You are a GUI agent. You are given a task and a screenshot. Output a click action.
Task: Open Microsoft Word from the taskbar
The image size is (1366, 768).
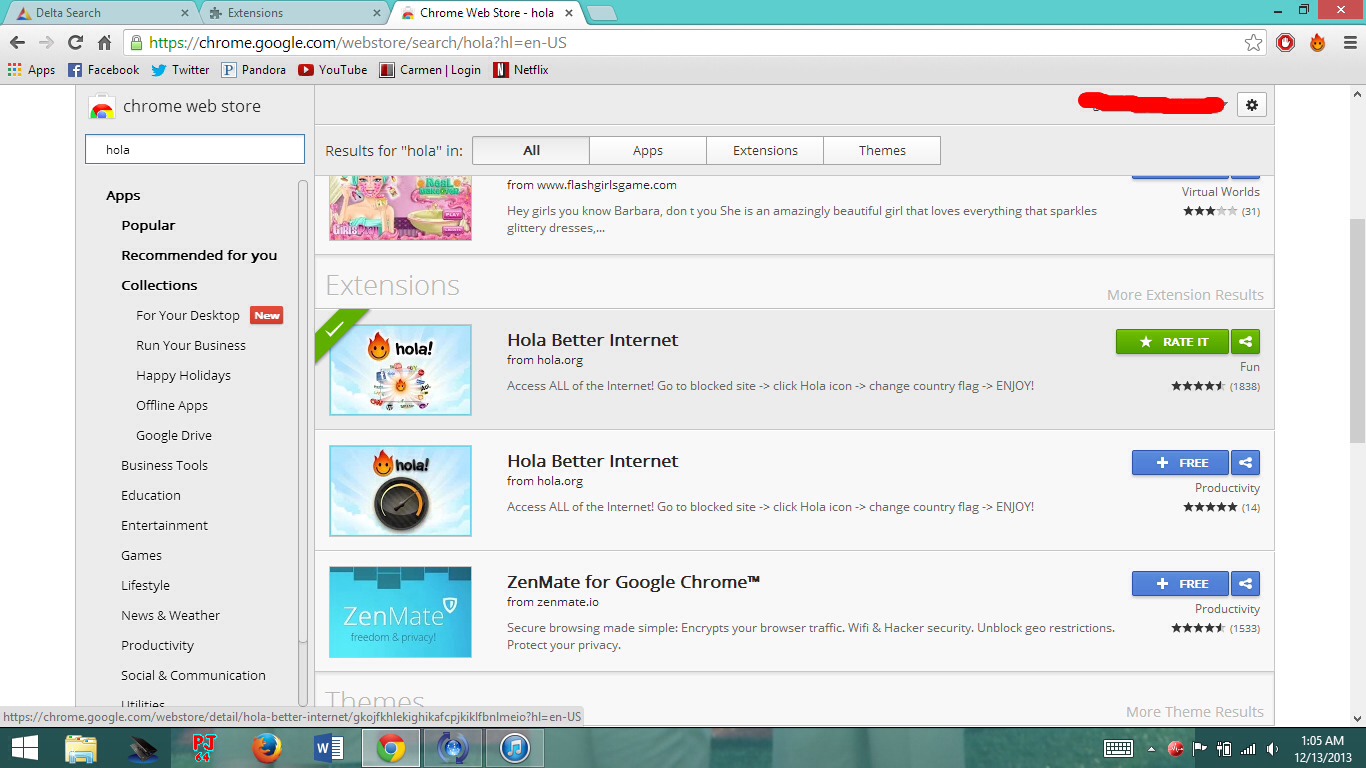pos(328,748)
